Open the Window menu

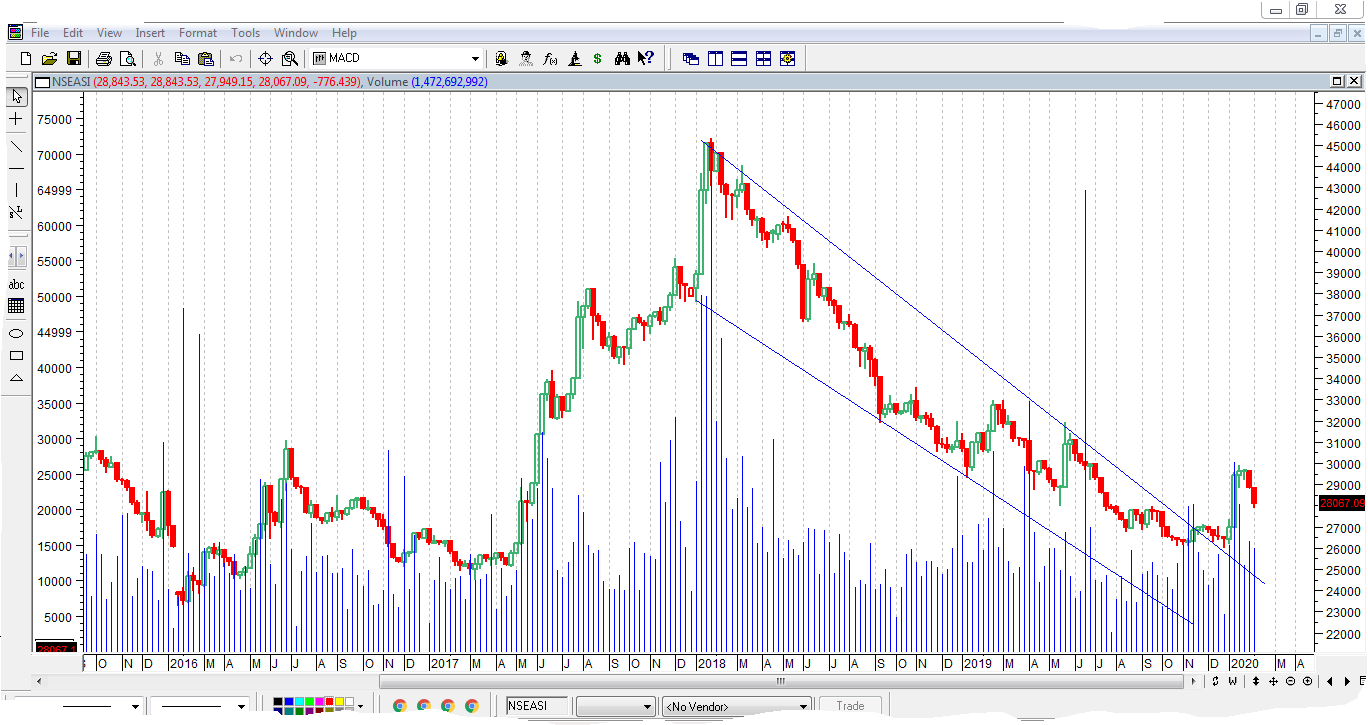(296, 33)
